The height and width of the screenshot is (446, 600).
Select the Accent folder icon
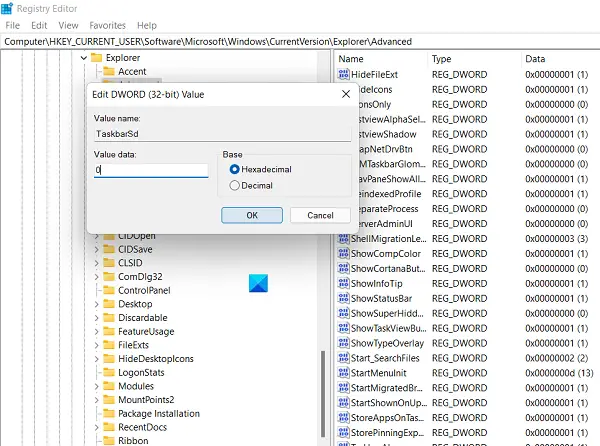pyautogui.click(x=109, y=71)
